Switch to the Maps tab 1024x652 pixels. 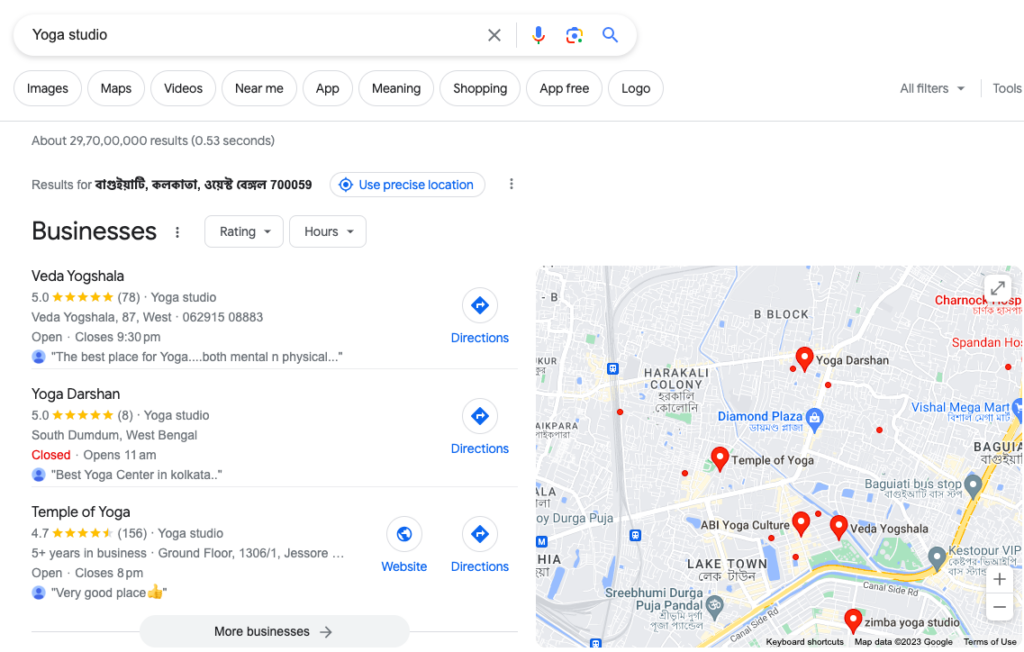tap(116, 88)
